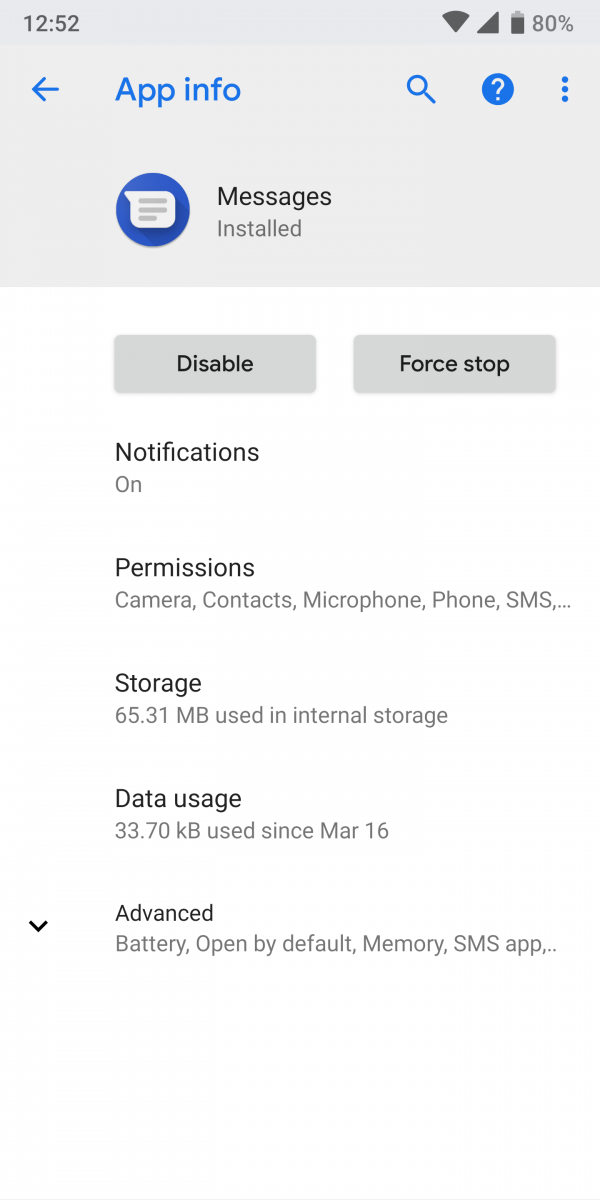Viewport: 600px width, 1200px height.
Task: Tap the Messages app icon
Action: 152,210
